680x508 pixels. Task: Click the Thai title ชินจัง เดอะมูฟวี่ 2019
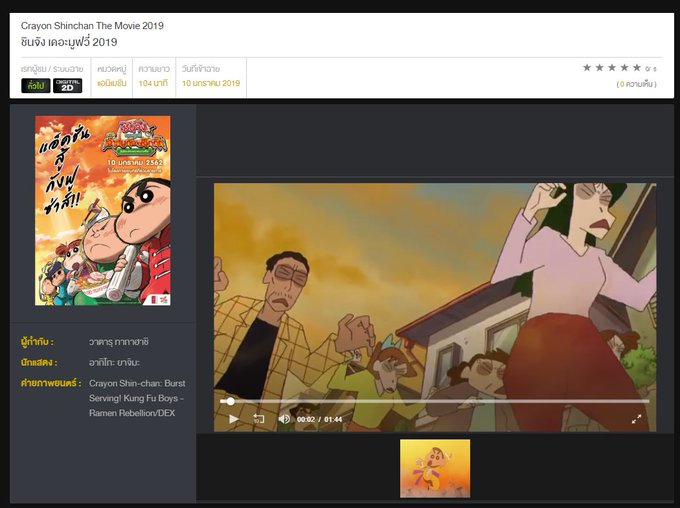point(69,42)
